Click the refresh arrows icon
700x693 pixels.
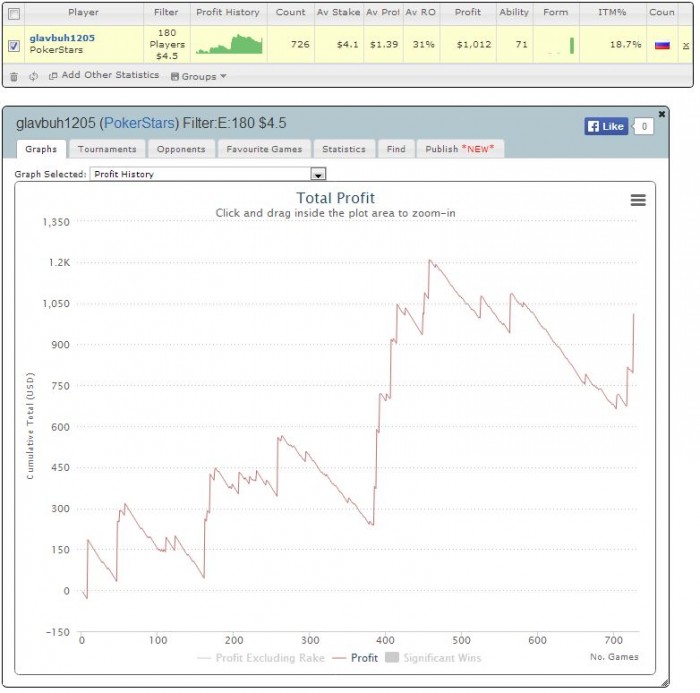tap(33, 76)
